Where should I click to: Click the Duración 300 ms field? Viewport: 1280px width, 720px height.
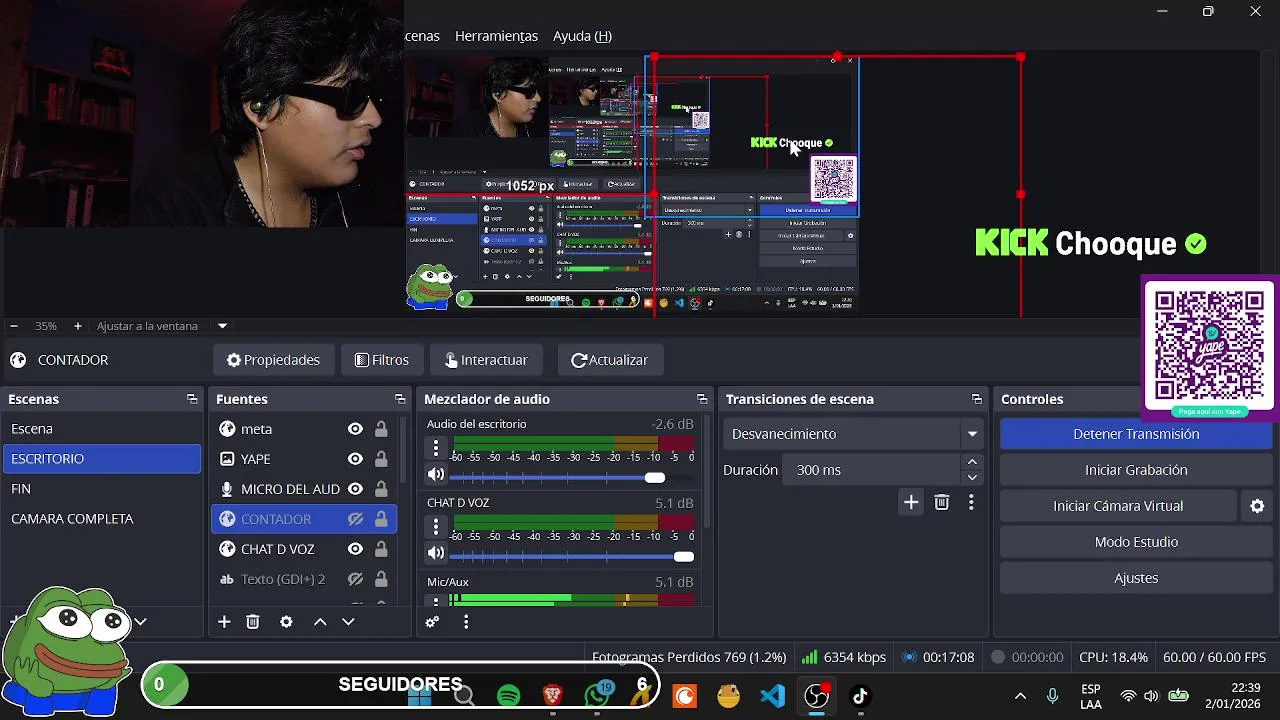tap(872, 470)
